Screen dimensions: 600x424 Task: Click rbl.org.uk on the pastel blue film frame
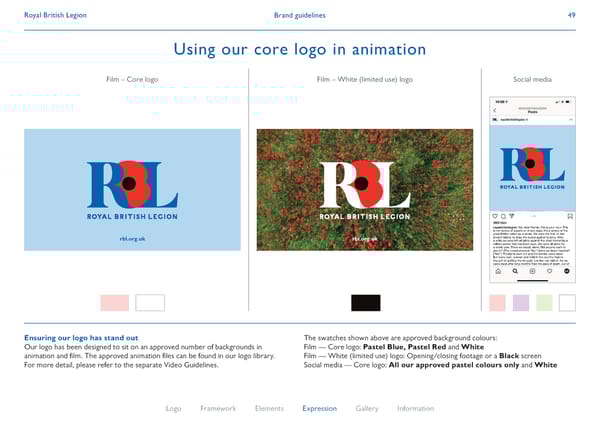[132, 239]
